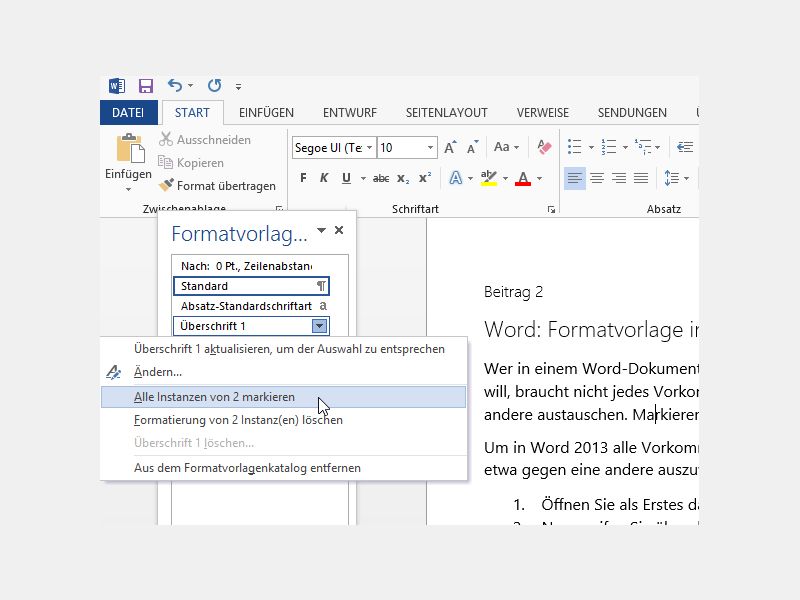The width and height of the screenshot is (800, 600).
Task: Open the Customize Quick Access Toolbar menu
Action: (238, 87)
